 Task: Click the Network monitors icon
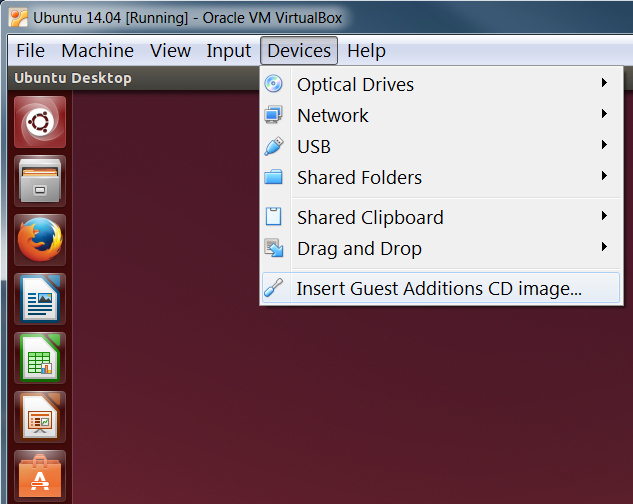(x=274, y=115)
